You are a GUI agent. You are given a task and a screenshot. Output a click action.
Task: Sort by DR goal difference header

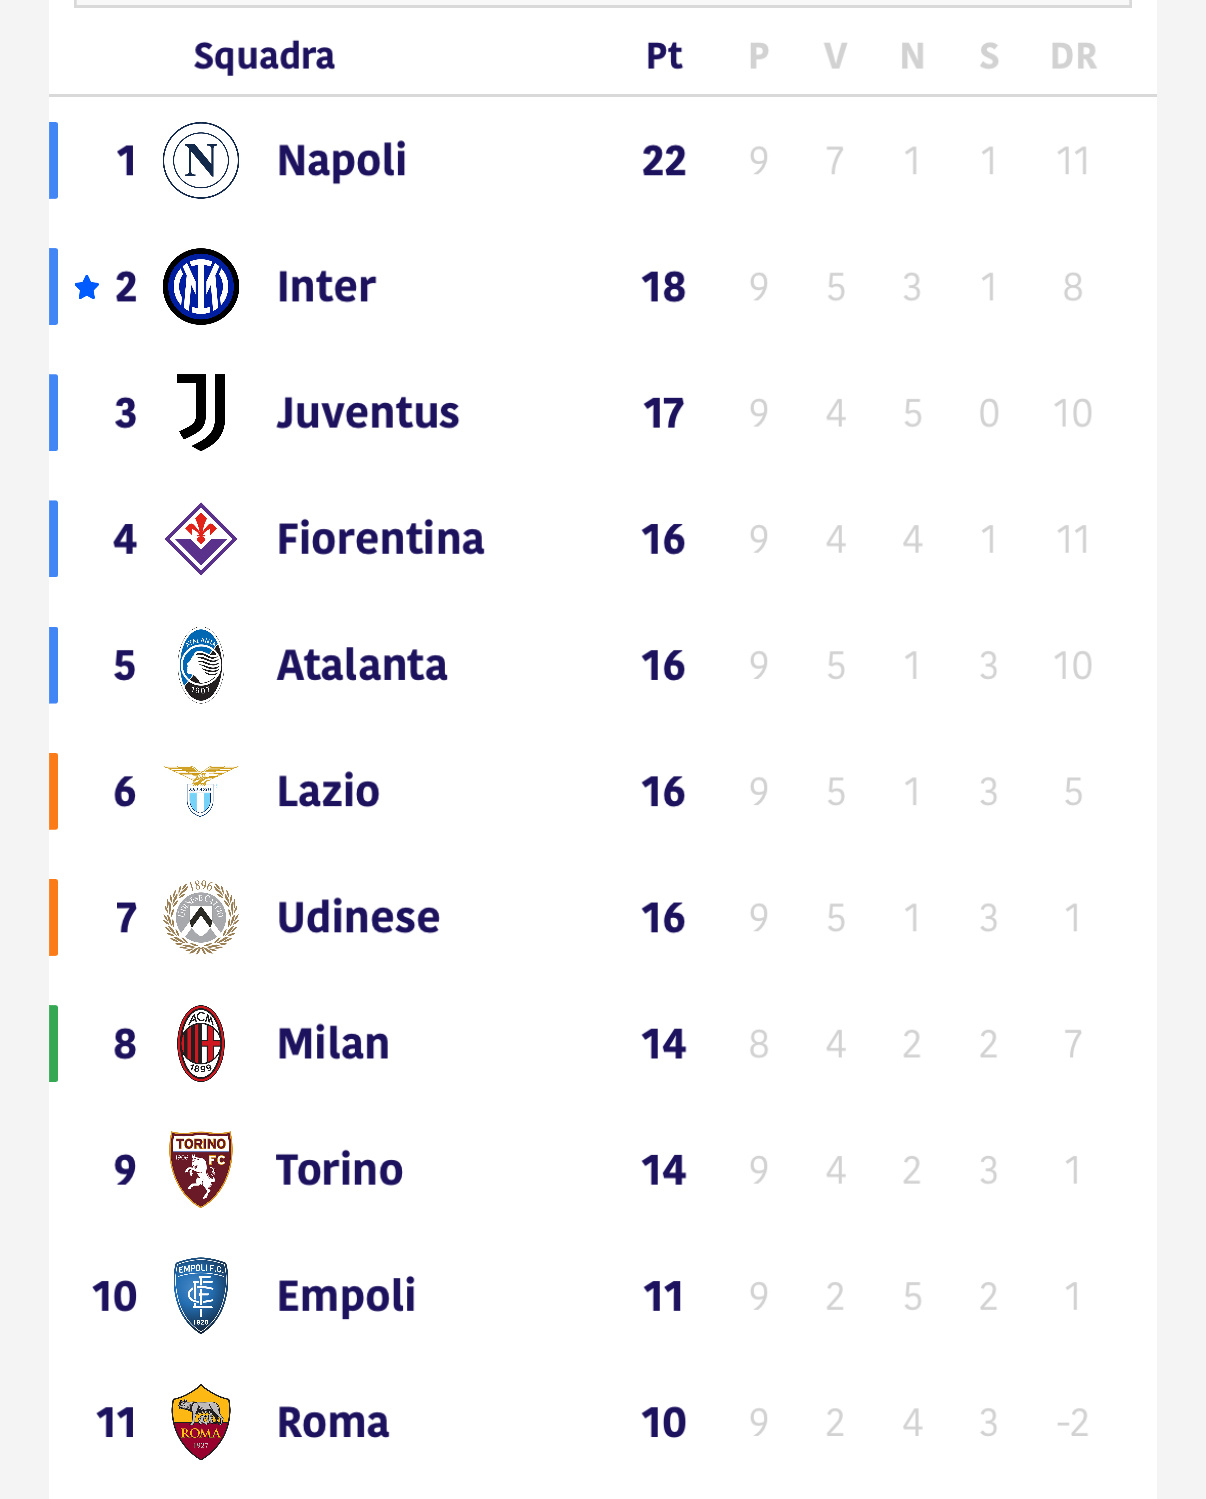(x=1073, y=56)
